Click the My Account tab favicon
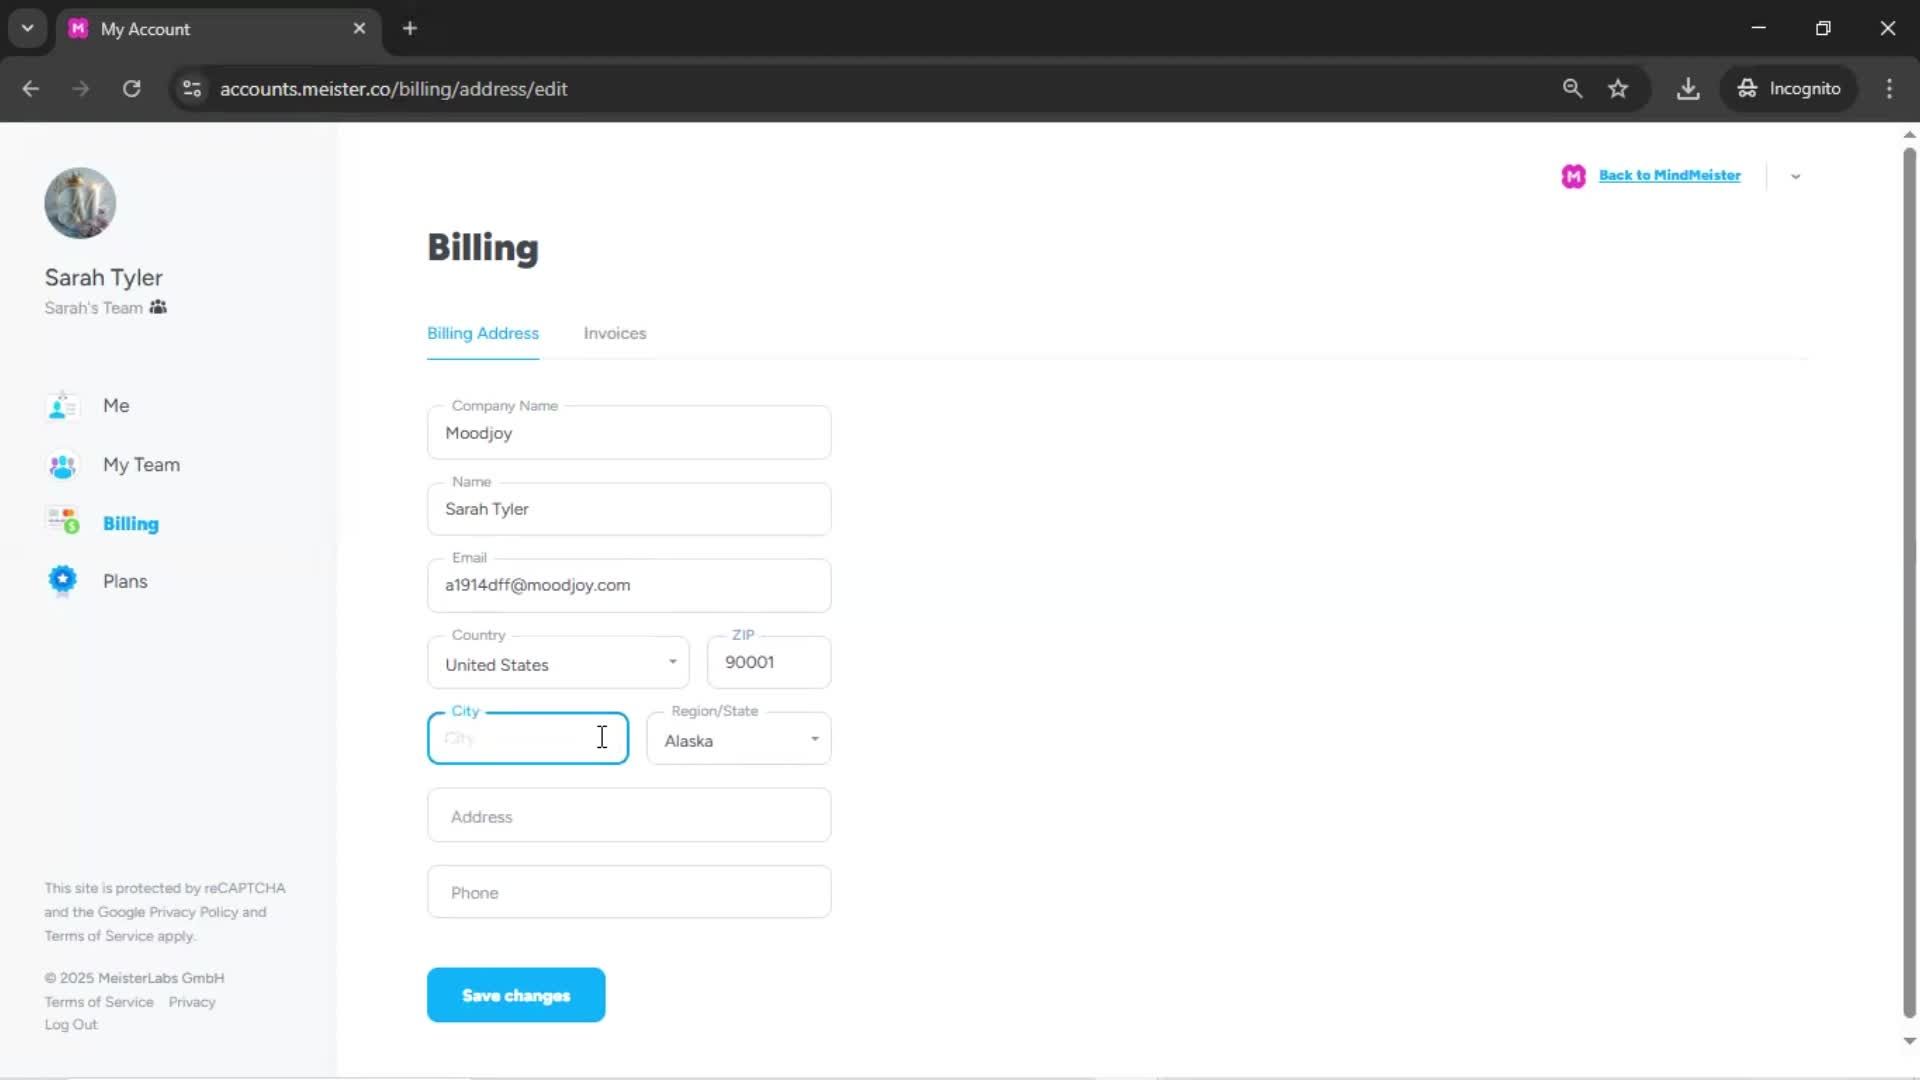1920x1080 pixels. pyautogui.click(x=78, y=29)
